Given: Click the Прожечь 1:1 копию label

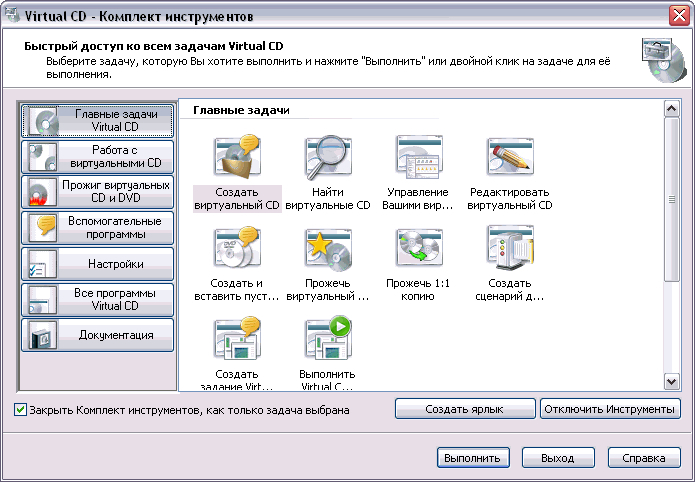Looking at the screenshot, I should (x=418, y=290).
